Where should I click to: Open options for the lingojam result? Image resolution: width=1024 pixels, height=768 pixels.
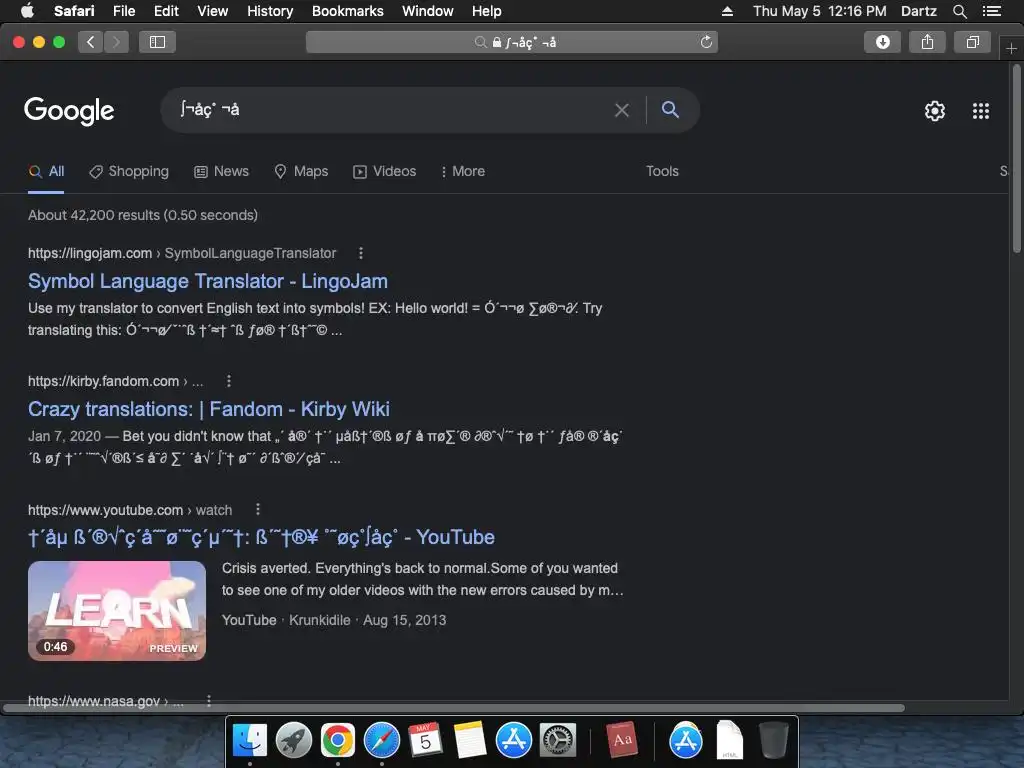pyautogui.click(x=360, y=253)
